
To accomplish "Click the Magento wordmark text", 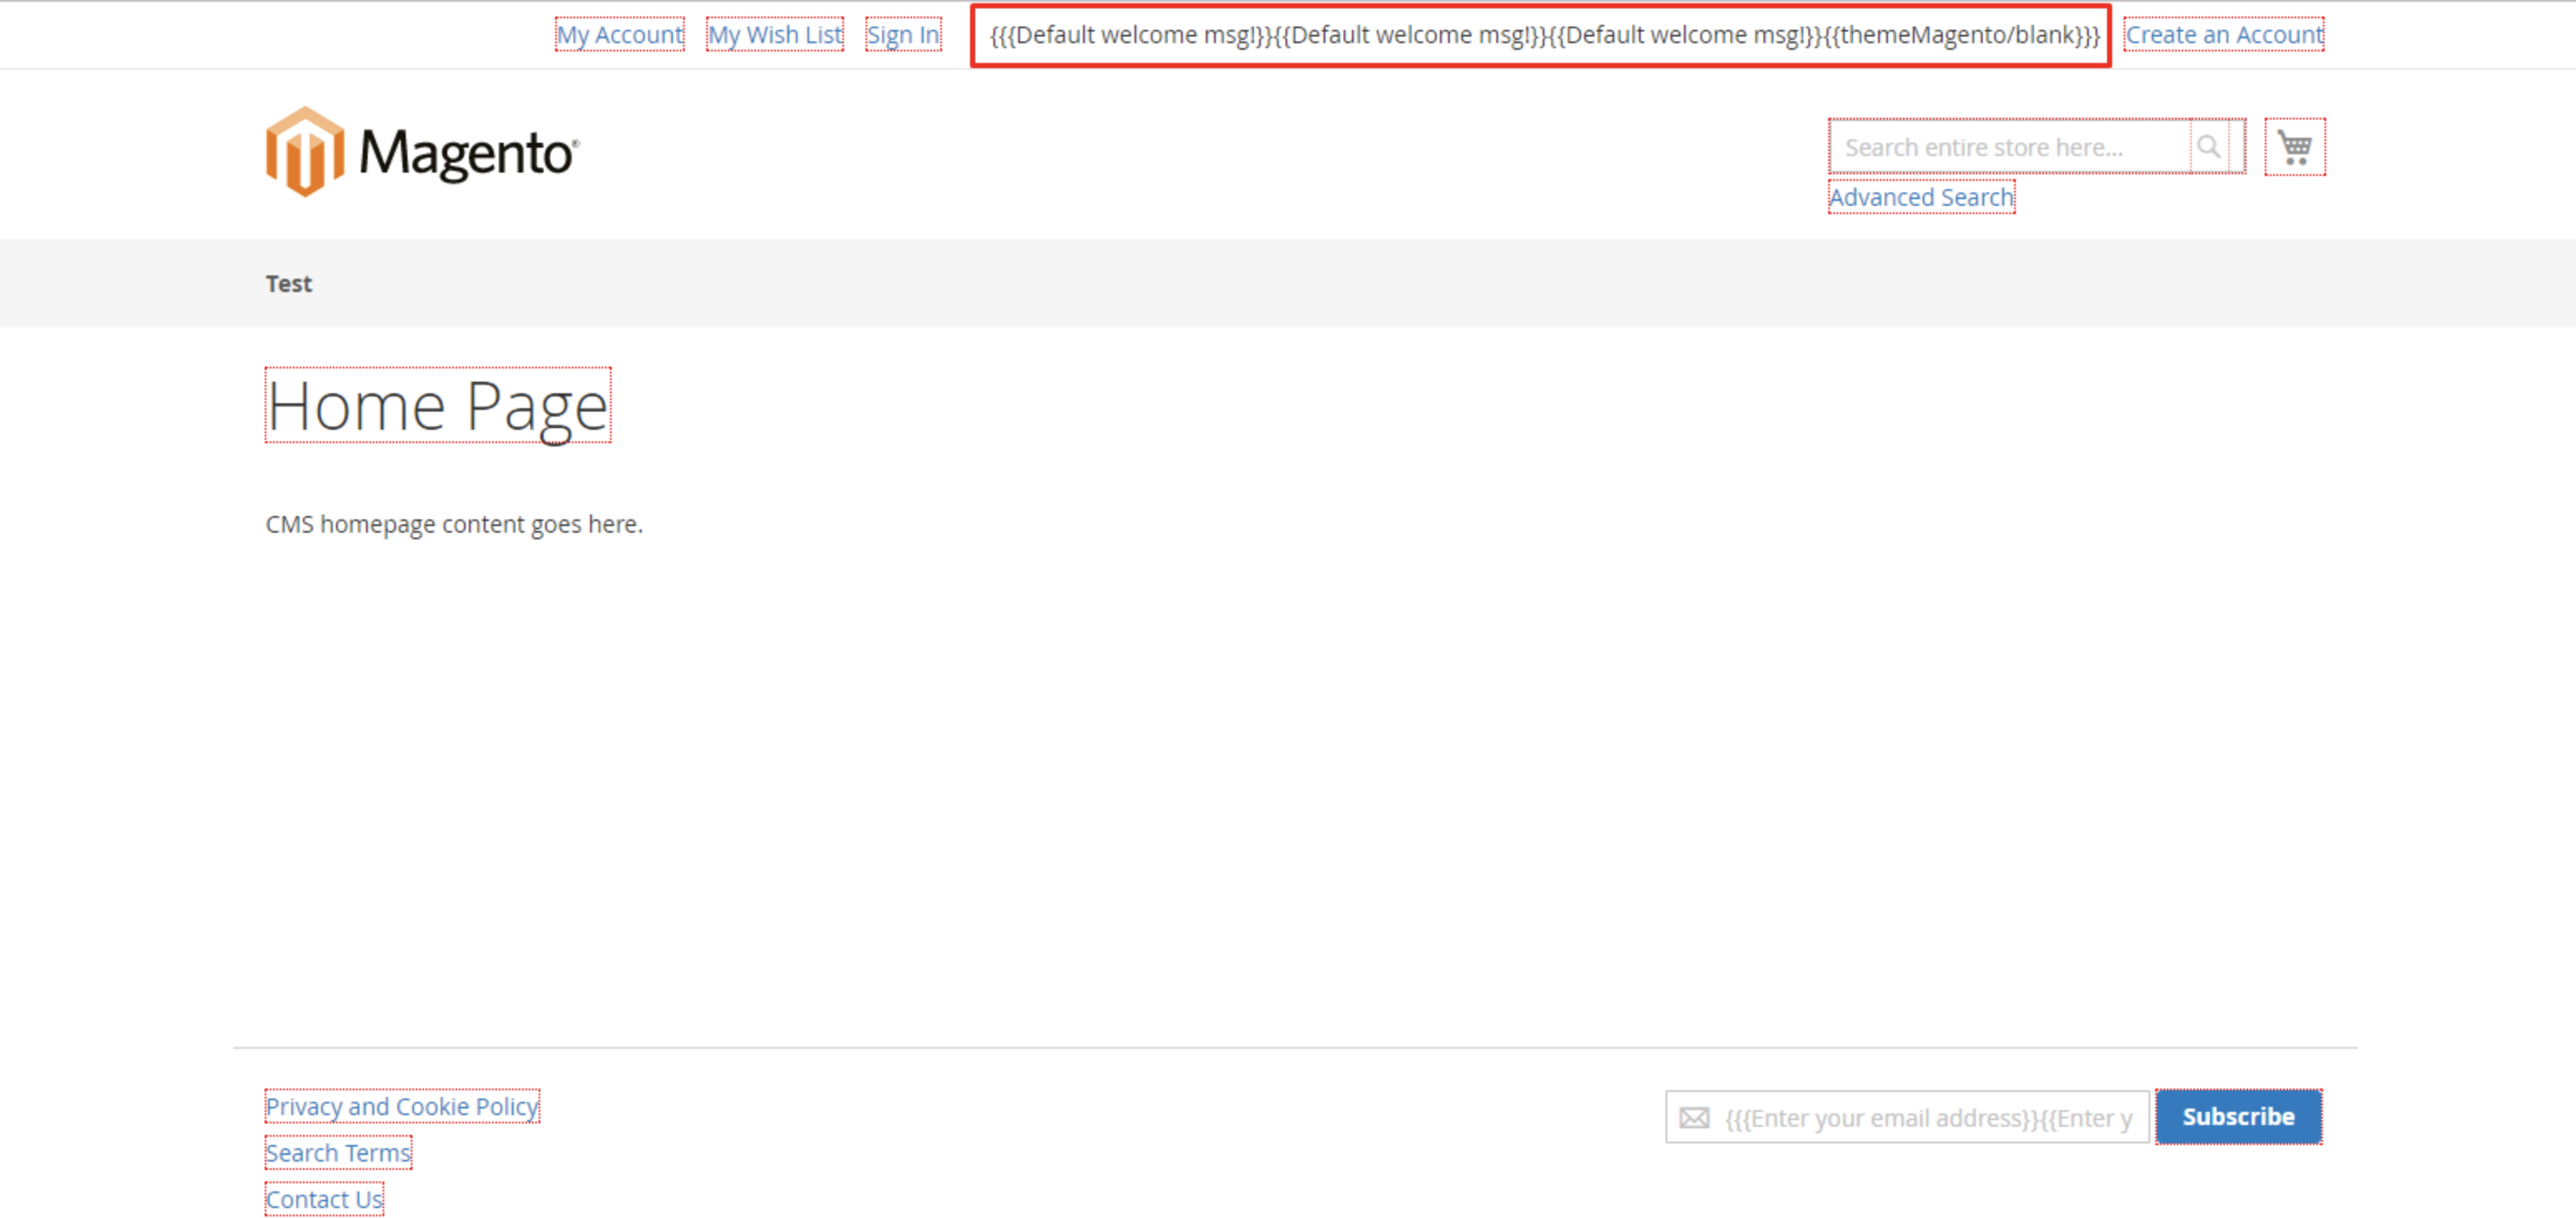I will point(466,154).
